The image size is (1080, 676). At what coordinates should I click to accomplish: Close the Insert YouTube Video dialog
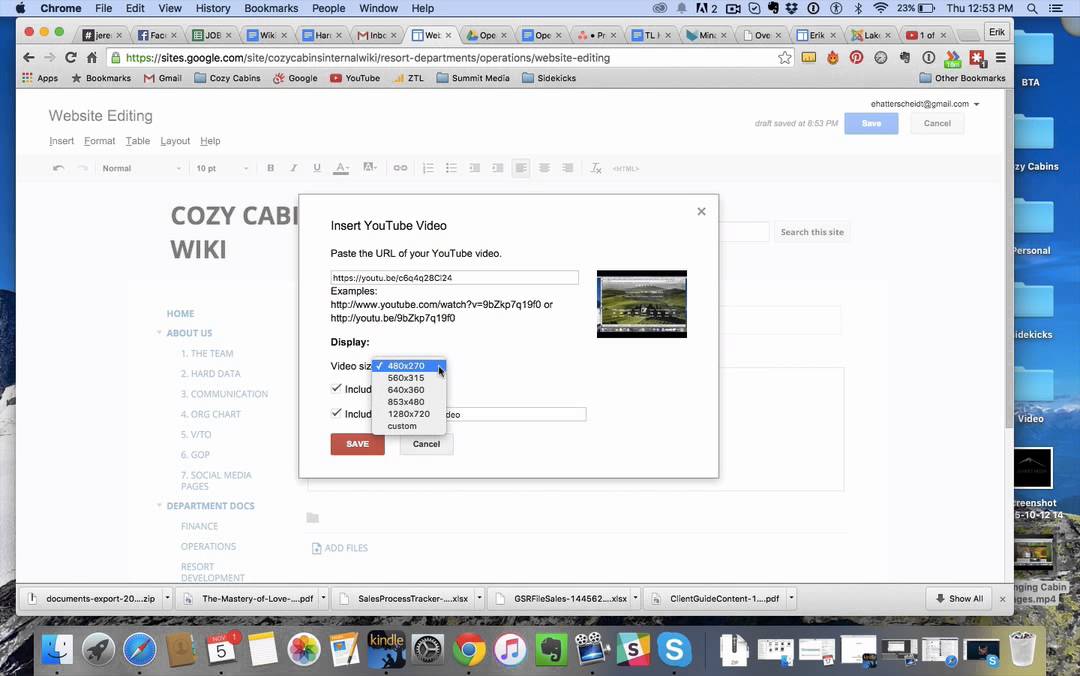coord(701,212)
